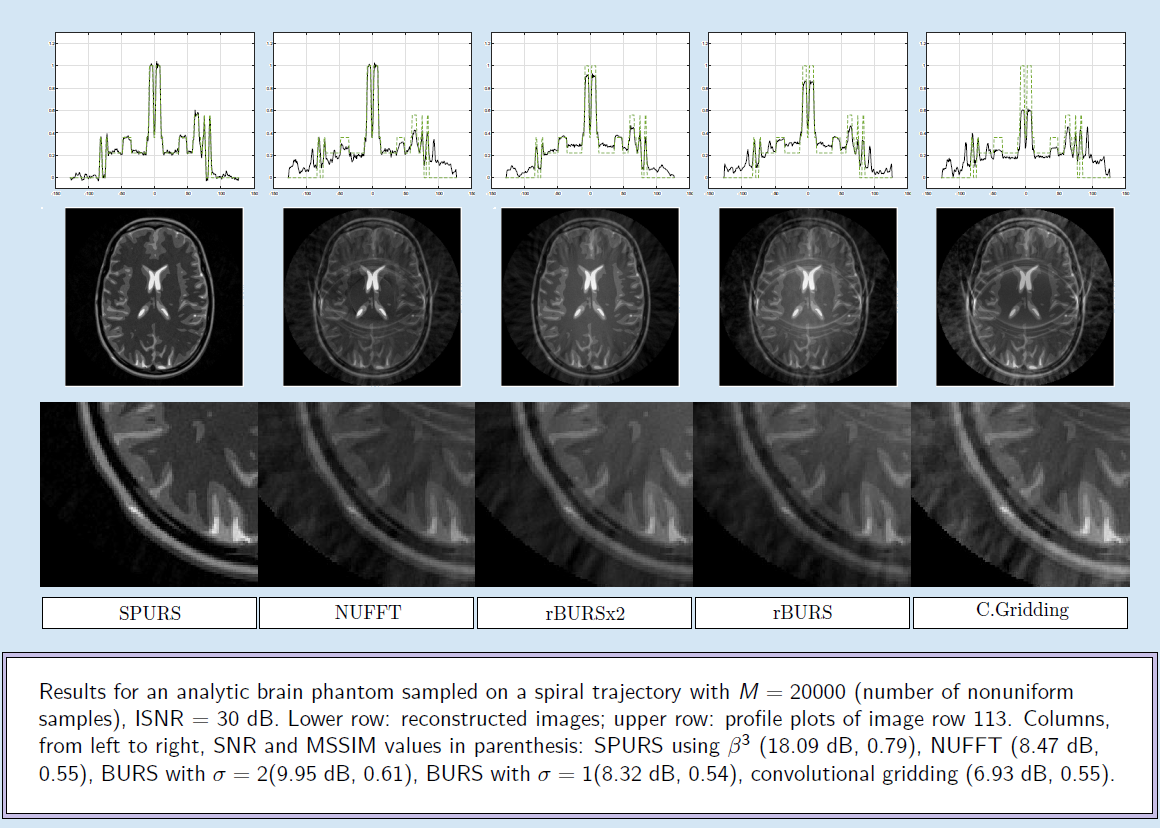Click the rBURS zoomed brain crop
The width and height of the screenshot is (1160, 828).
click(802, 494)
